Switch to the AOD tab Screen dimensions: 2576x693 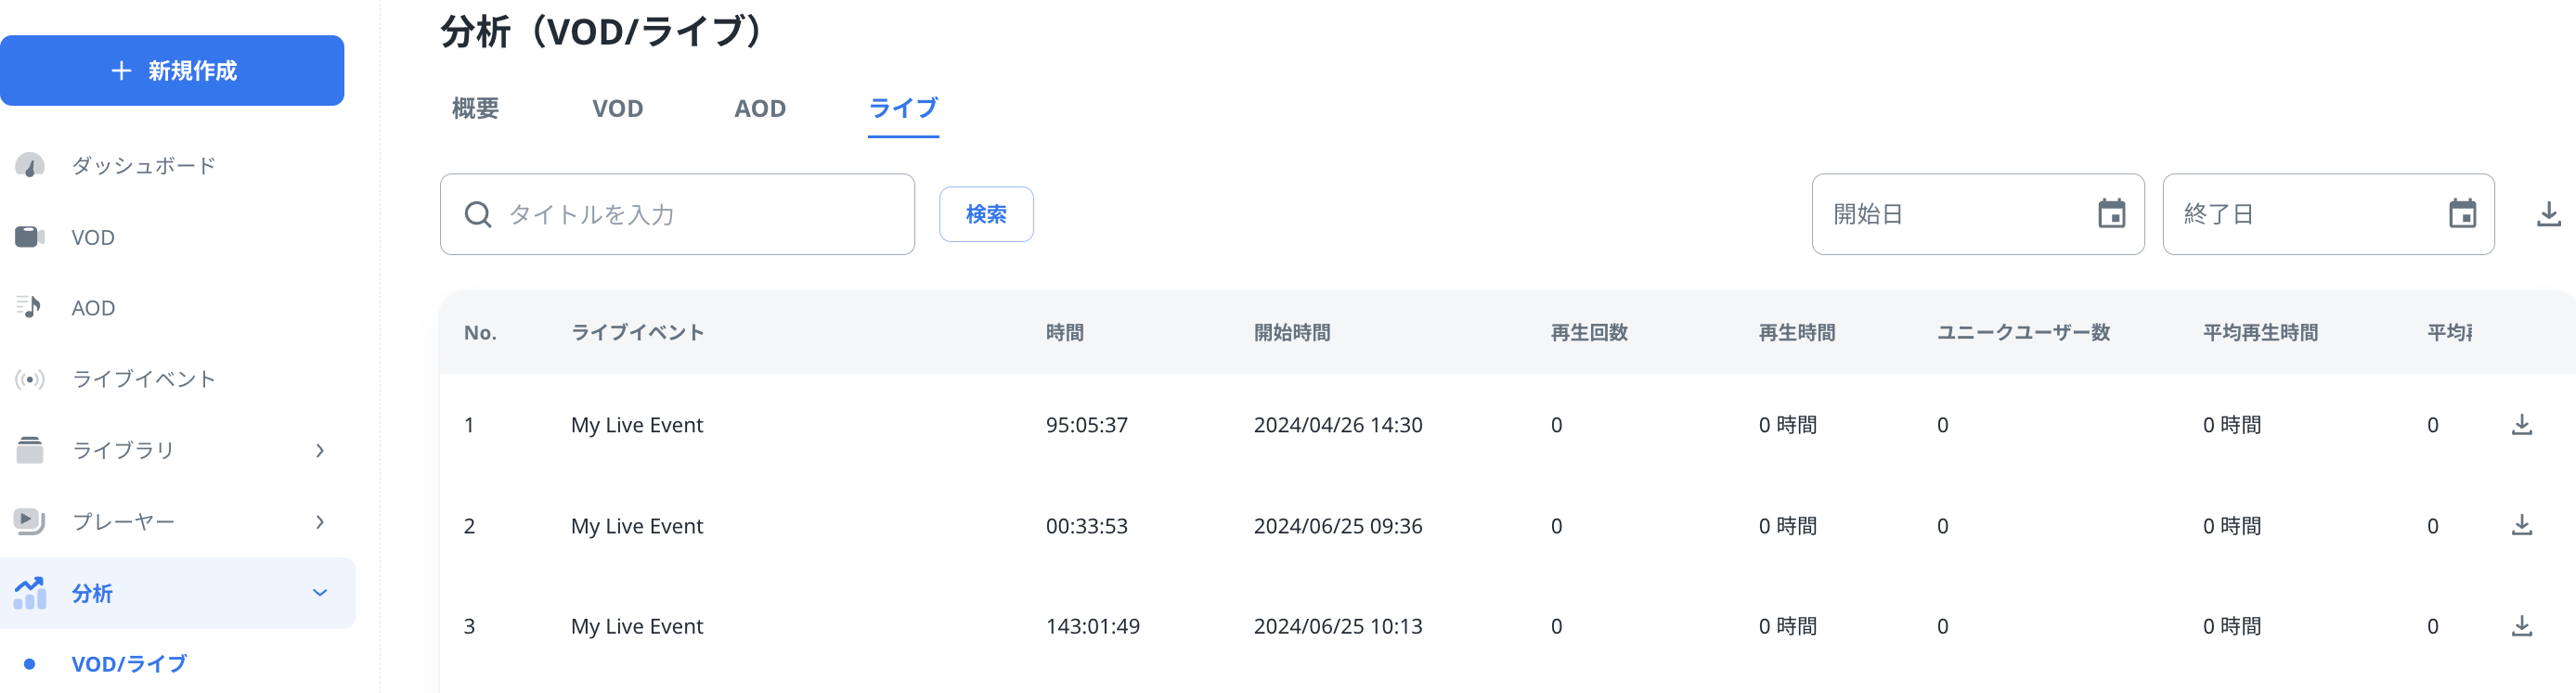[759, 108]
